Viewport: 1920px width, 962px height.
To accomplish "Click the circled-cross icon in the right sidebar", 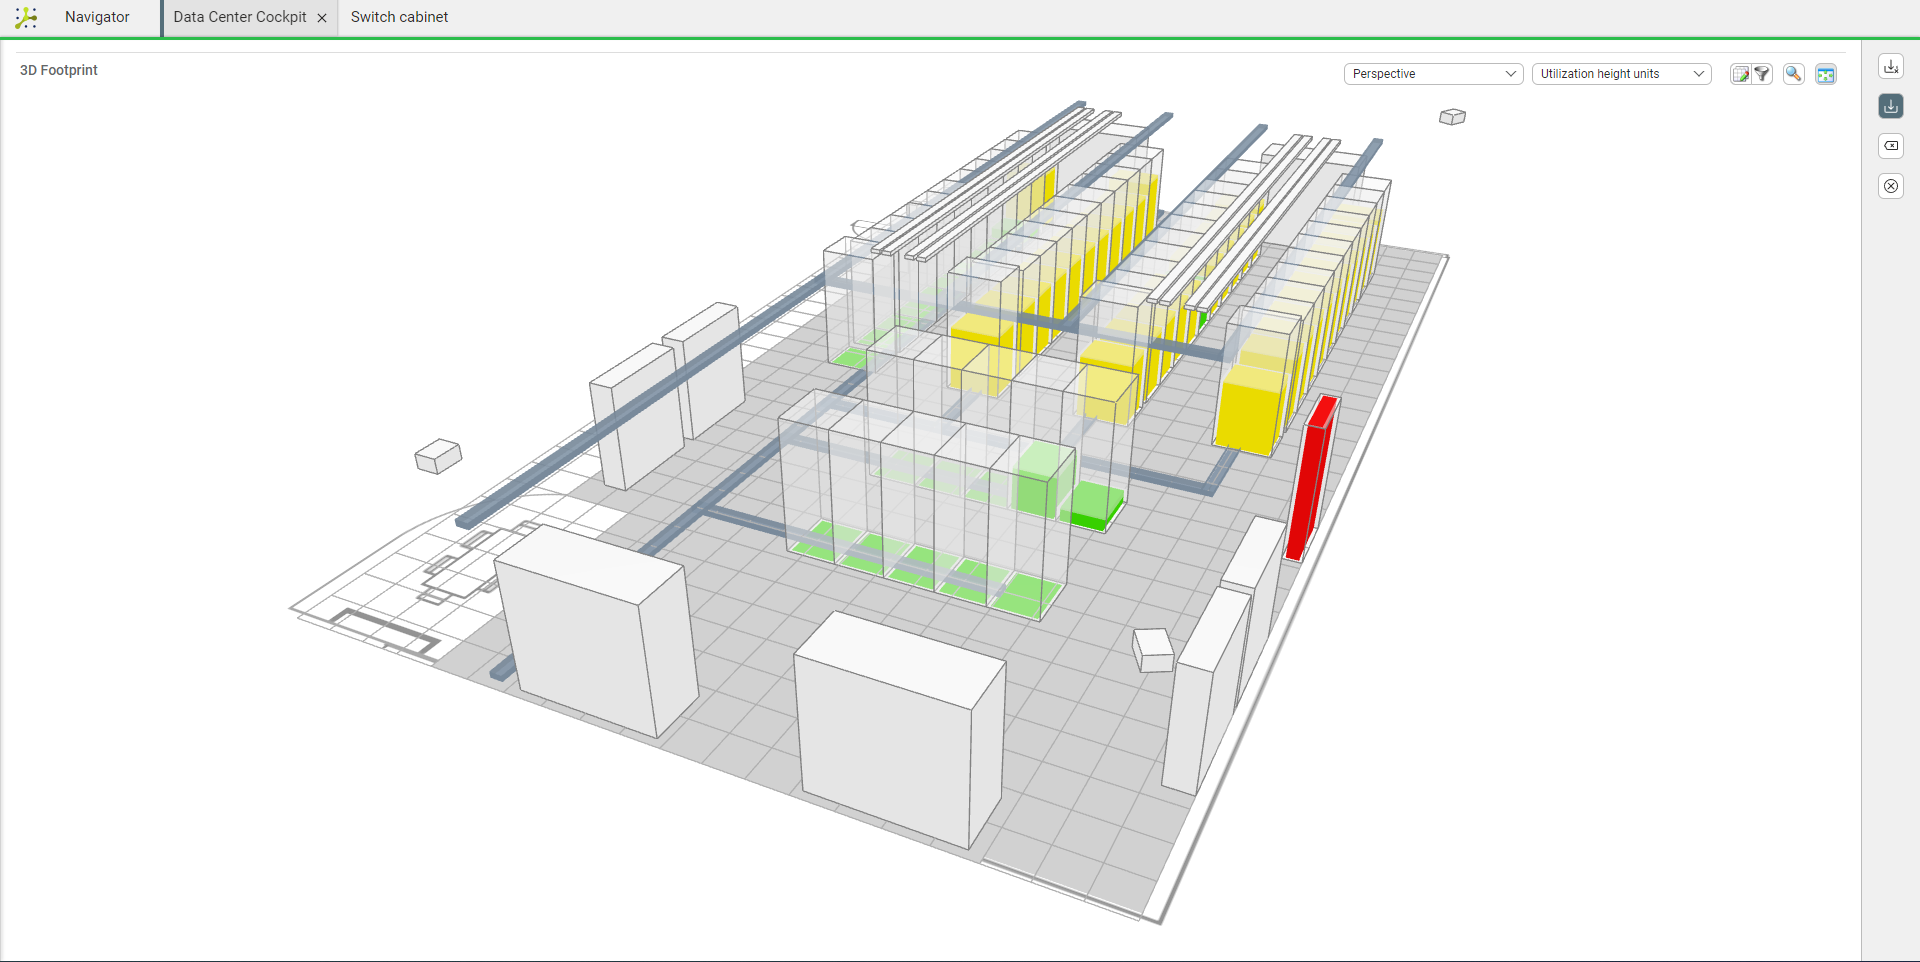I will 1891,186.
